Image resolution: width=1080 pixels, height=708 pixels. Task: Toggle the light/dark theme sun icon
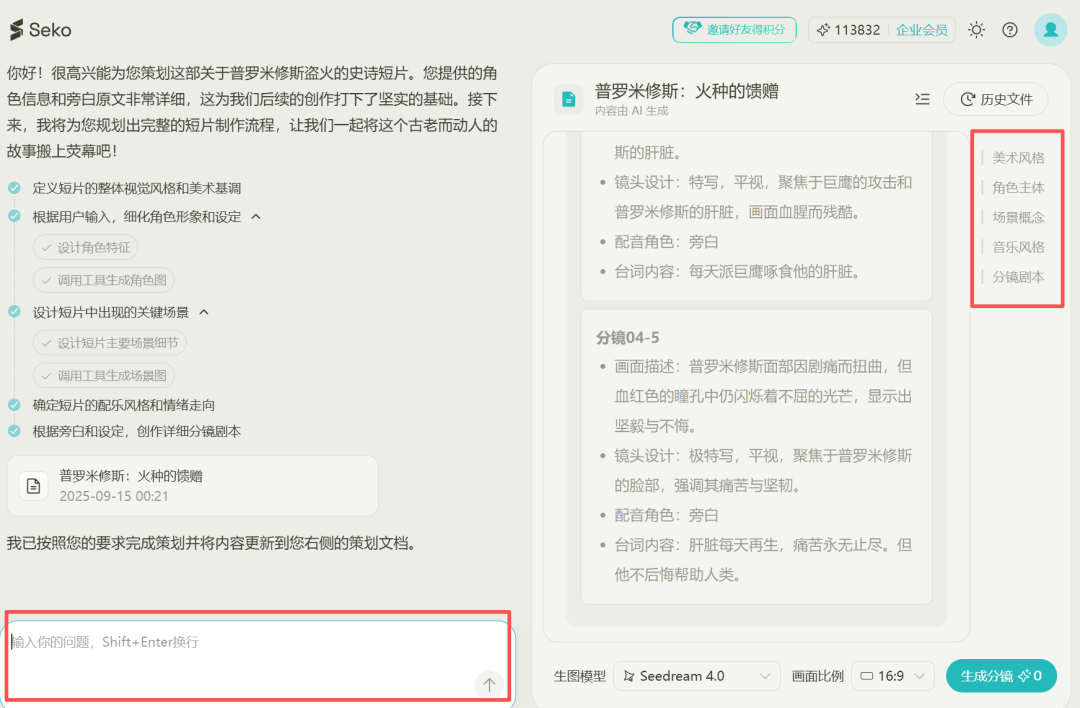pyautogui.click(x=977, y=30)
